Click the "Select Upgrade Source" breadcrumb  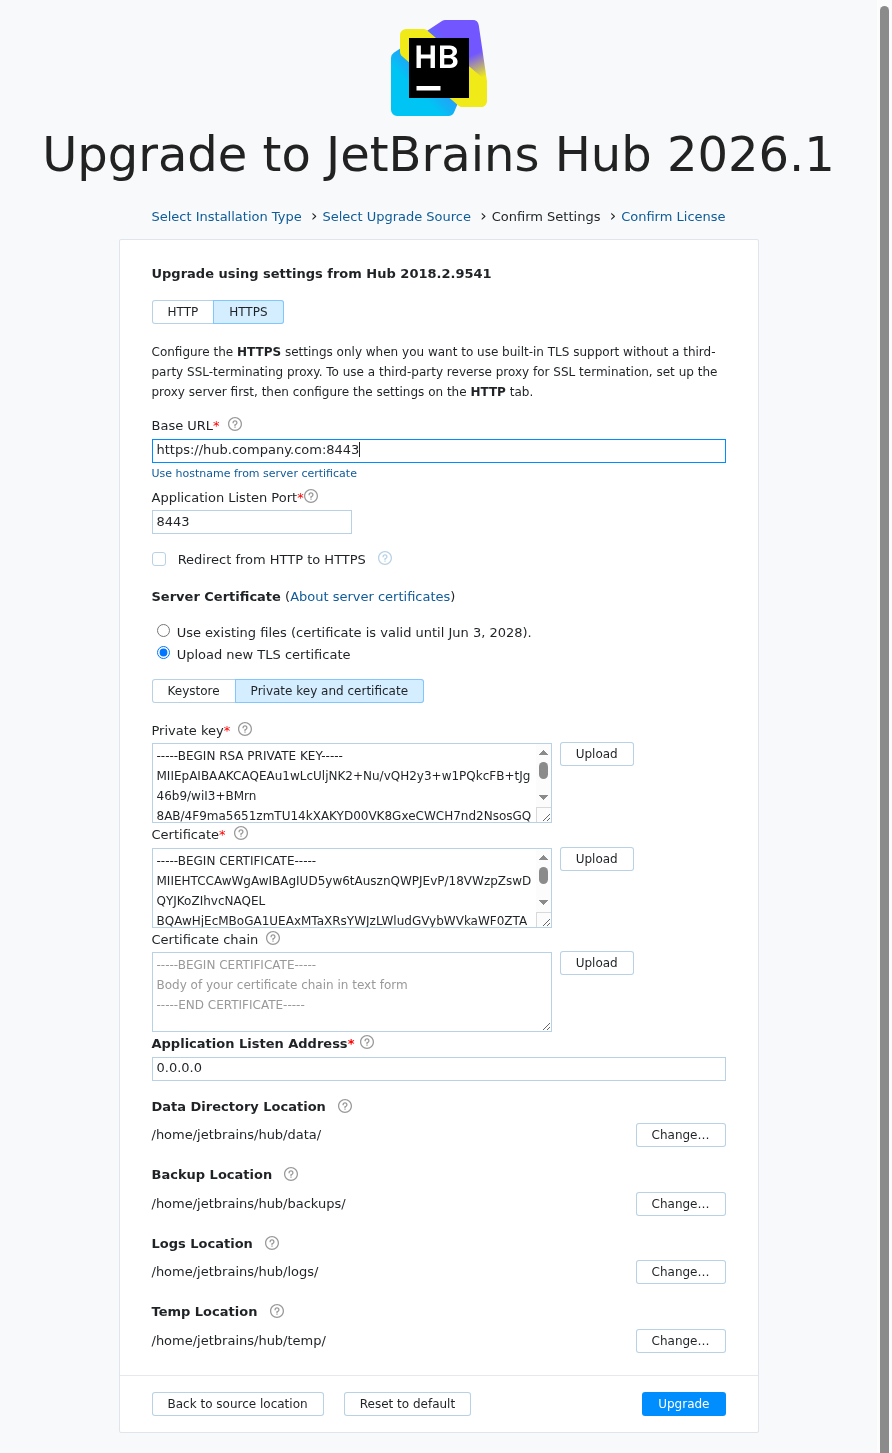[x=396, y=216]
